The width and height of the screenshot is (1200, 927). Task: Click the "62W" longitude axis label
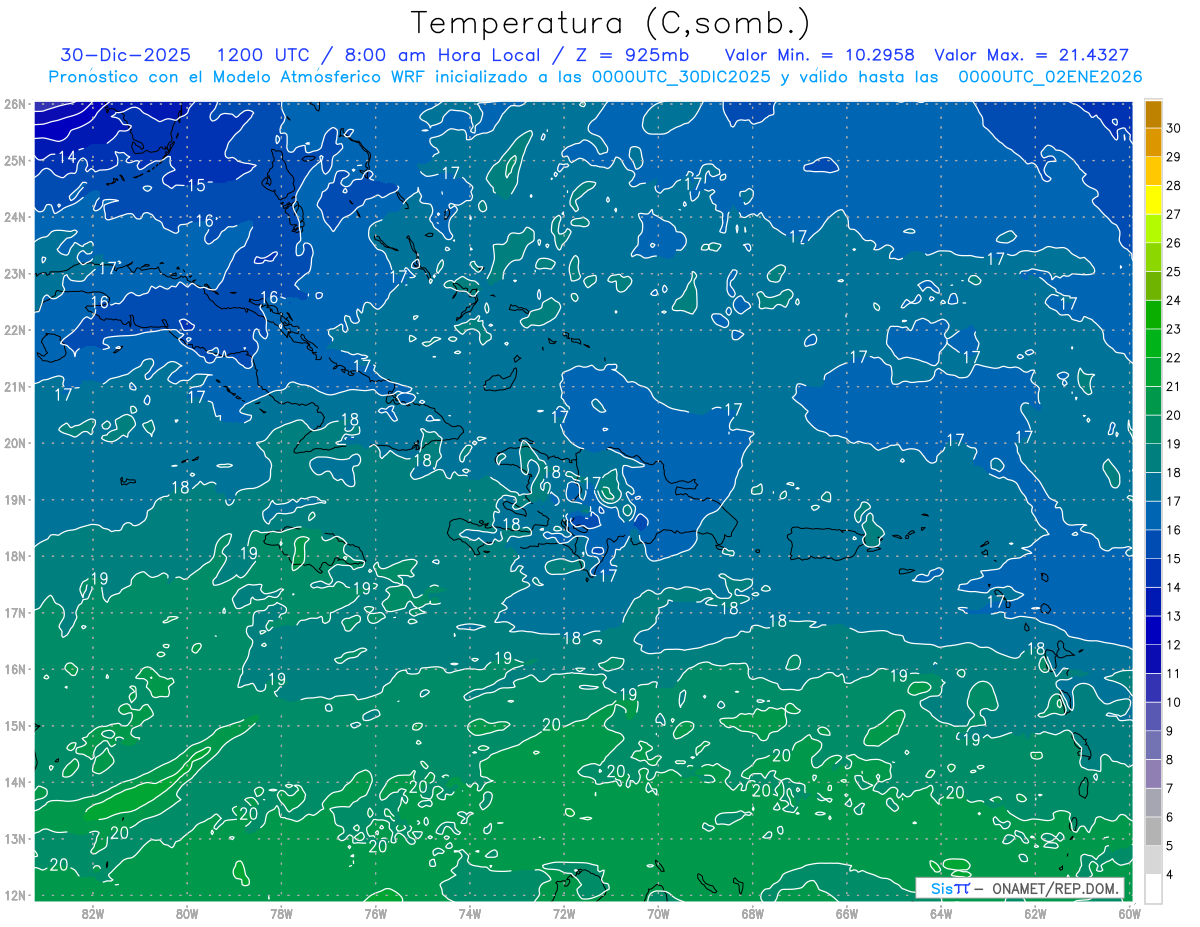tap(1034, 913)
